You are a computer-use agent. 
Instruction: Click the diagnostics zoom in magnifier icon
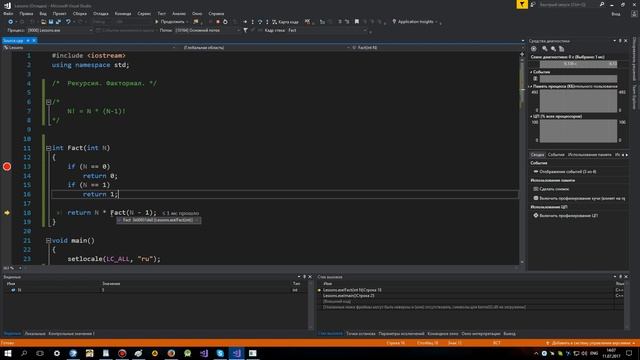point(545,49)
